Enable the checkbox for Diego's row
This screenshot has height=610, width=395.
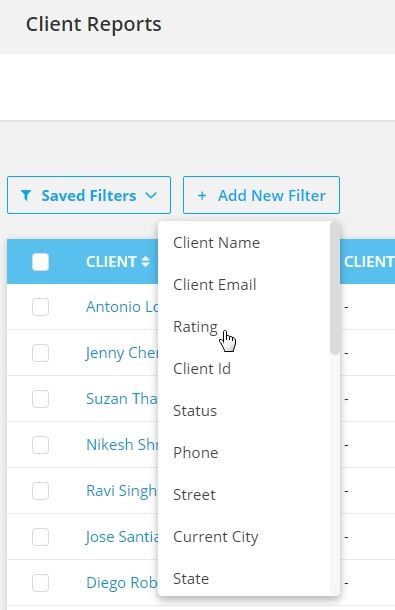(40, 583)
